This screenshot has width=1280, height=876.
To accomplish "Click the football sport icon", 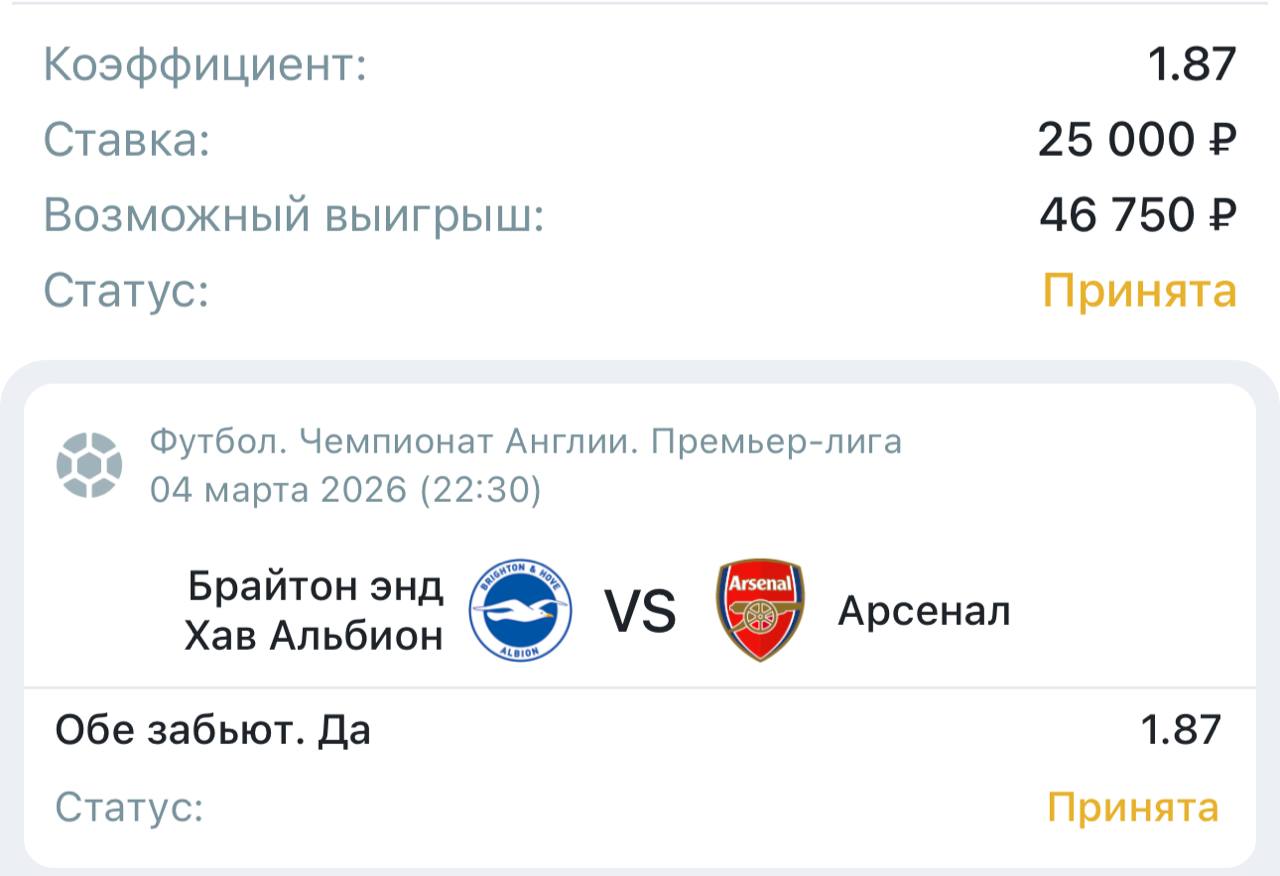I will click(x=89, y=465).
